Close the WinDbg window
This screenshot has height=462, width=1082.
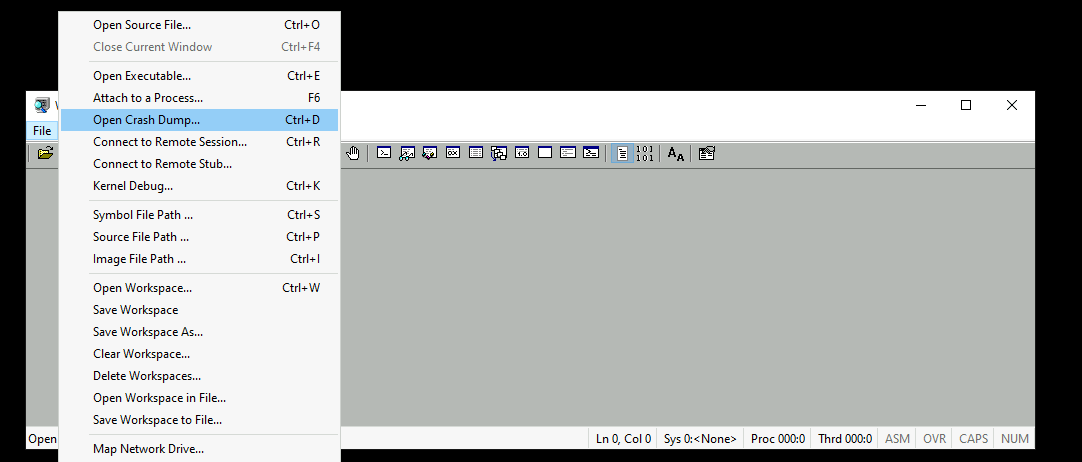(x=1012, y=106)
